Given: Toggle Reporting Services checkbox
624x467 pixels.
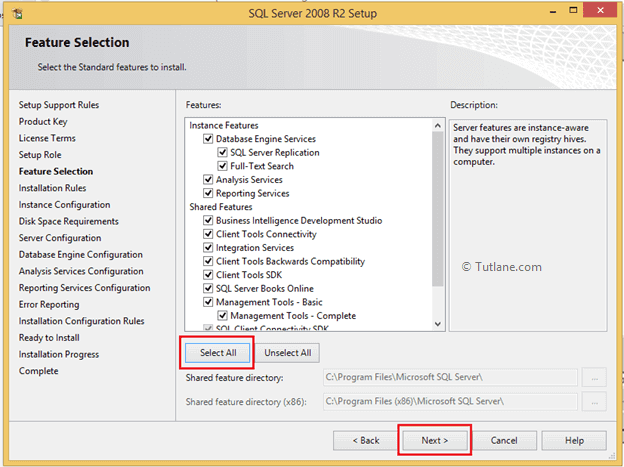Looking at the screenshot, I should coord(208,194).
